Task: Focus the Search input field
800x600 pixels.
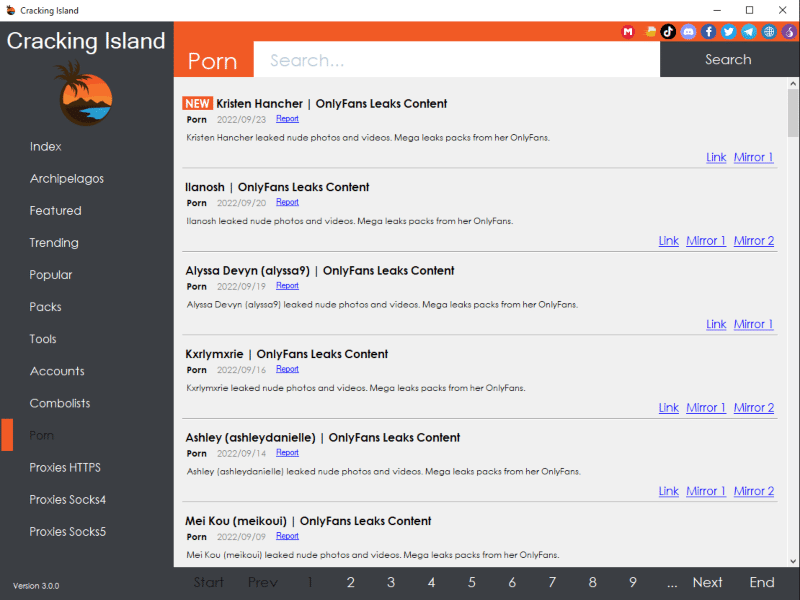Action: (457, 59)
